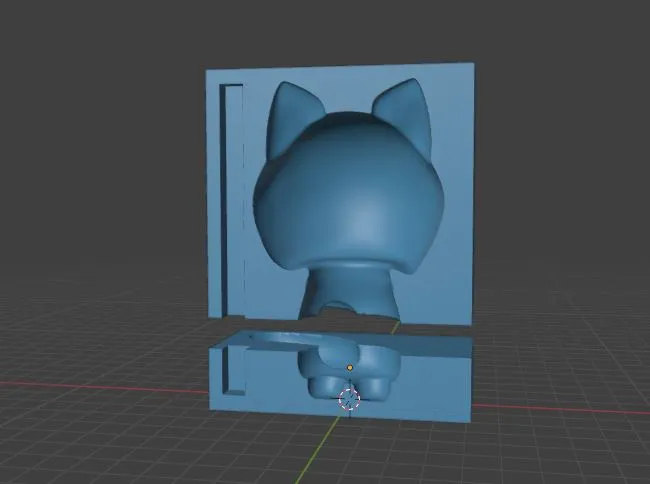
Task: Select the short slot in lower block
Action: coord(232,370)
